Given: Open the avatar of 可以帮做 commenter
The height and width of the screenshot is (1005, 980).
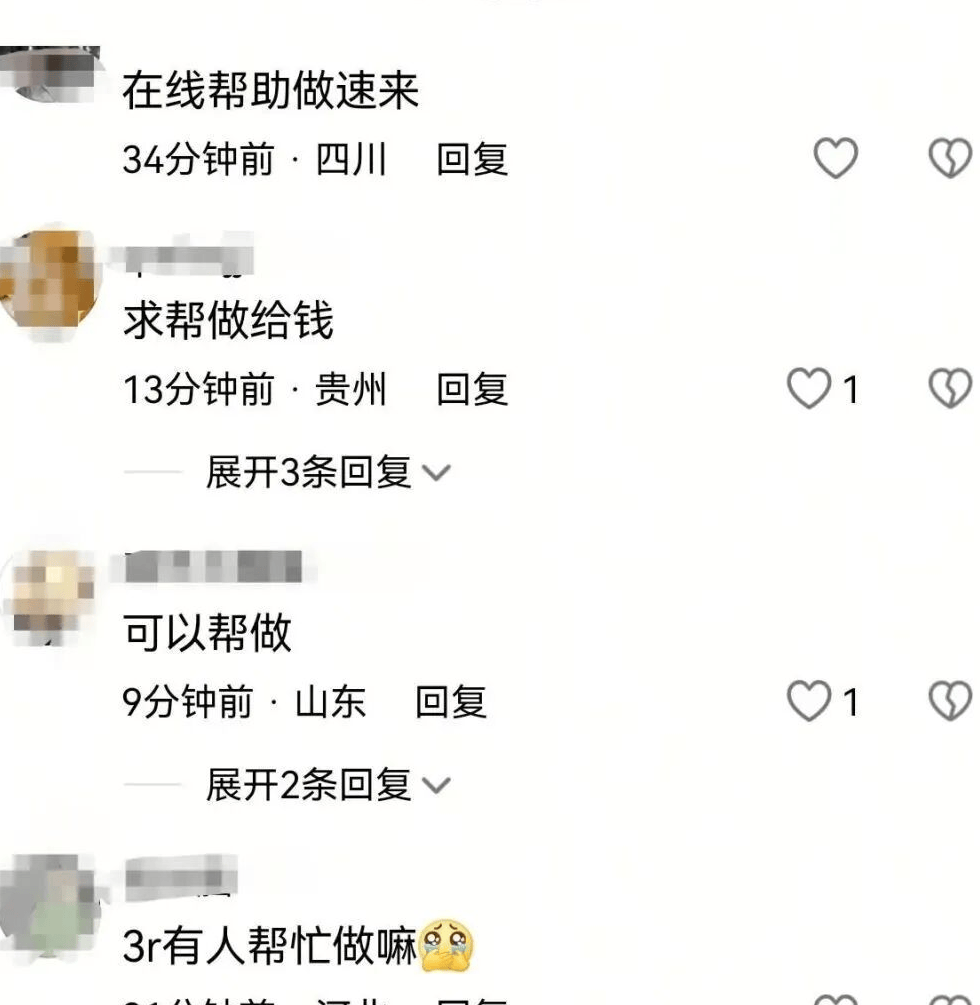Looking at the screenshot, I should click(x=50, y=596).
